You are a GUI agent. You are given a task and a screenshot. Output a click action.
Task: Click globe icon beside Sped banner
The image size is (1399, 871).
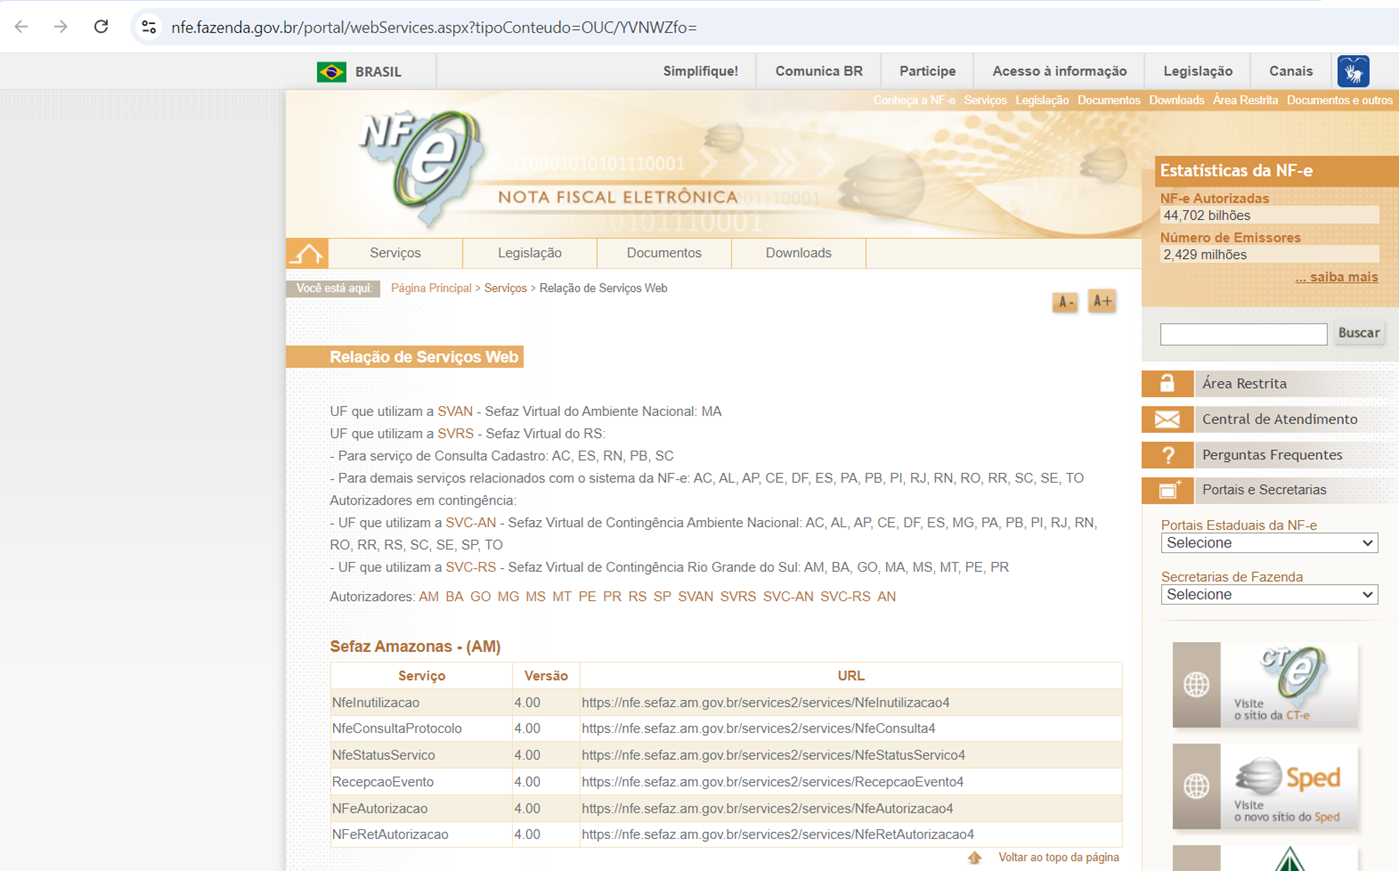[x=1196, y=786]
